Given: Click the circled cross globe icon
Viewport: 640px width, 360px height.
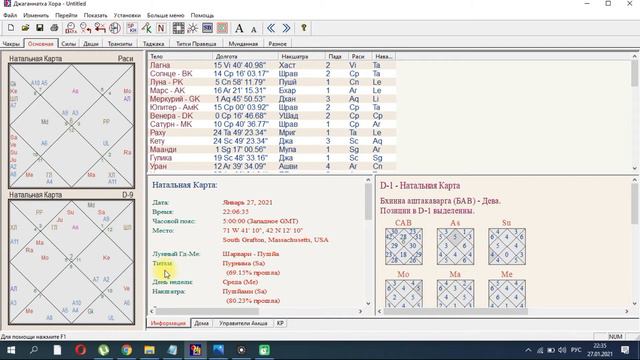Looking at the screenshot, I should point(115,28).
